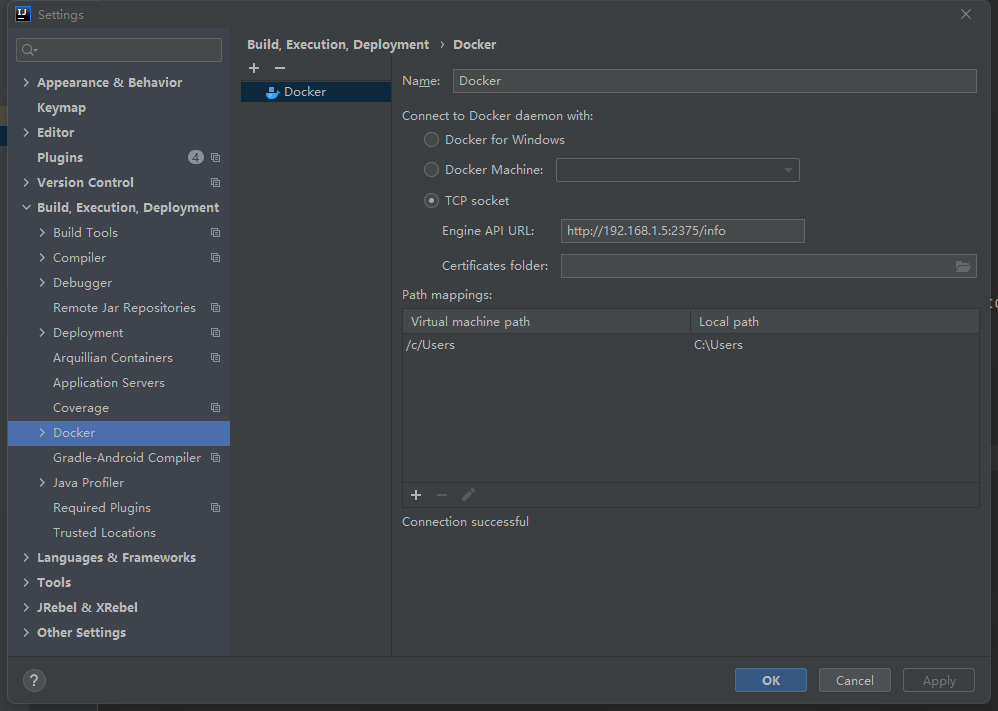The width and height of the screenshot is (998, 711).
Task: Open Application Servers settings
Action: coord(109,383)
